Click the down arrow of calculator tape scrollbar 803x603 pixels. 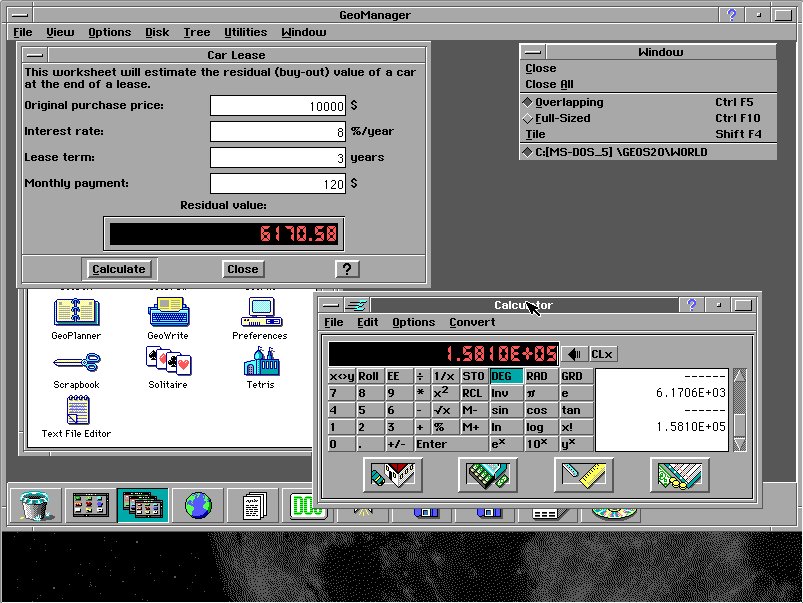click(739, 444)
